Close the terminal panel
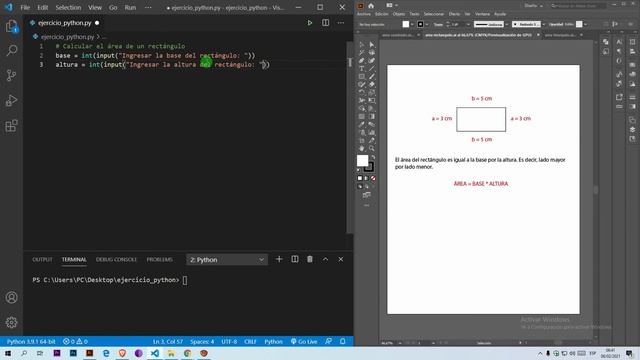 (341, 259)
